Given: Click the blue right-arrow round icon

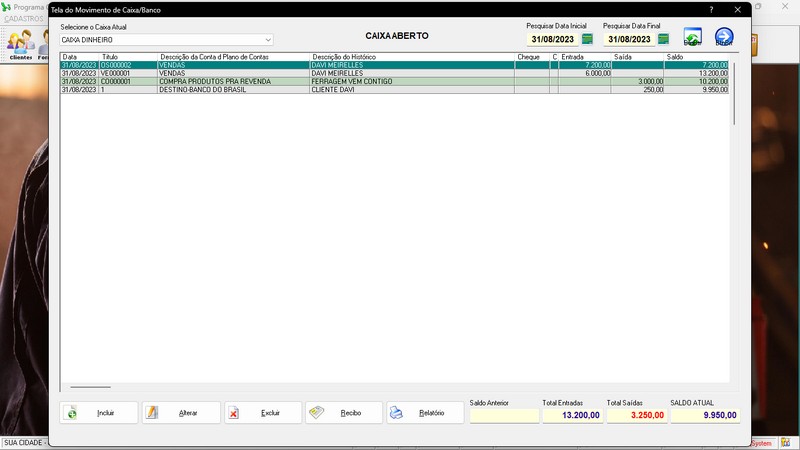Looking at the screenshot, I should click(x=724, y=37).
